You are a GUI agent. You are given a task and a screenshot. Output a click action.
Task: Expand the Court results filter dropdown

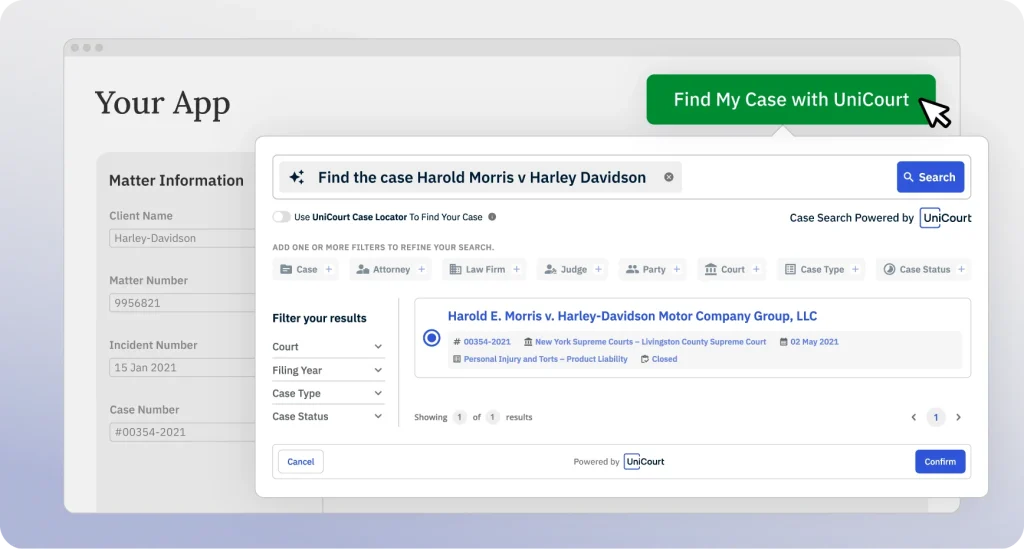[328, 347]
